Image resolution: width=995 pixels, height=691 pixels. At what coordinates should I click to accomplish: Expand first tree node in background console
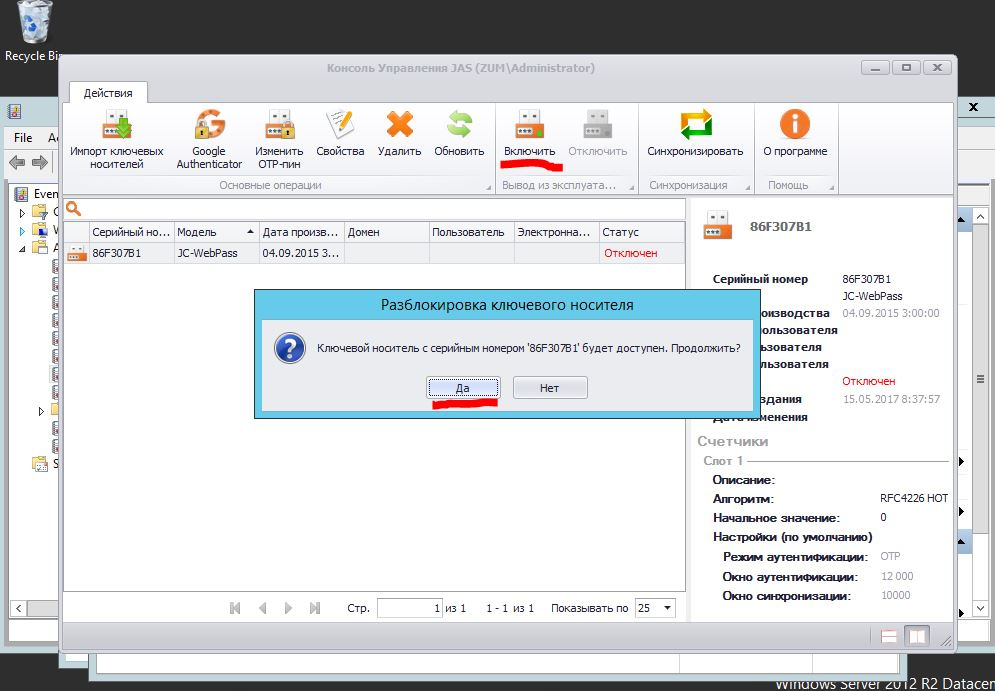(23, 211)
